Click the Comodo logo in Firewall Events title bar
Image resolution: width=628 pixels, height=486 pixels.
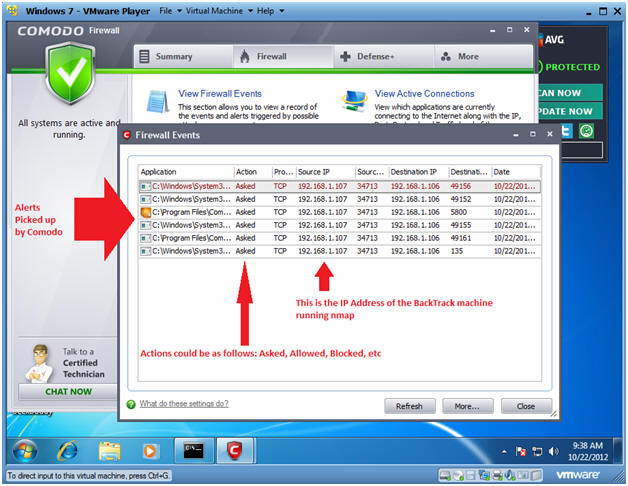(x=127, y=135)
